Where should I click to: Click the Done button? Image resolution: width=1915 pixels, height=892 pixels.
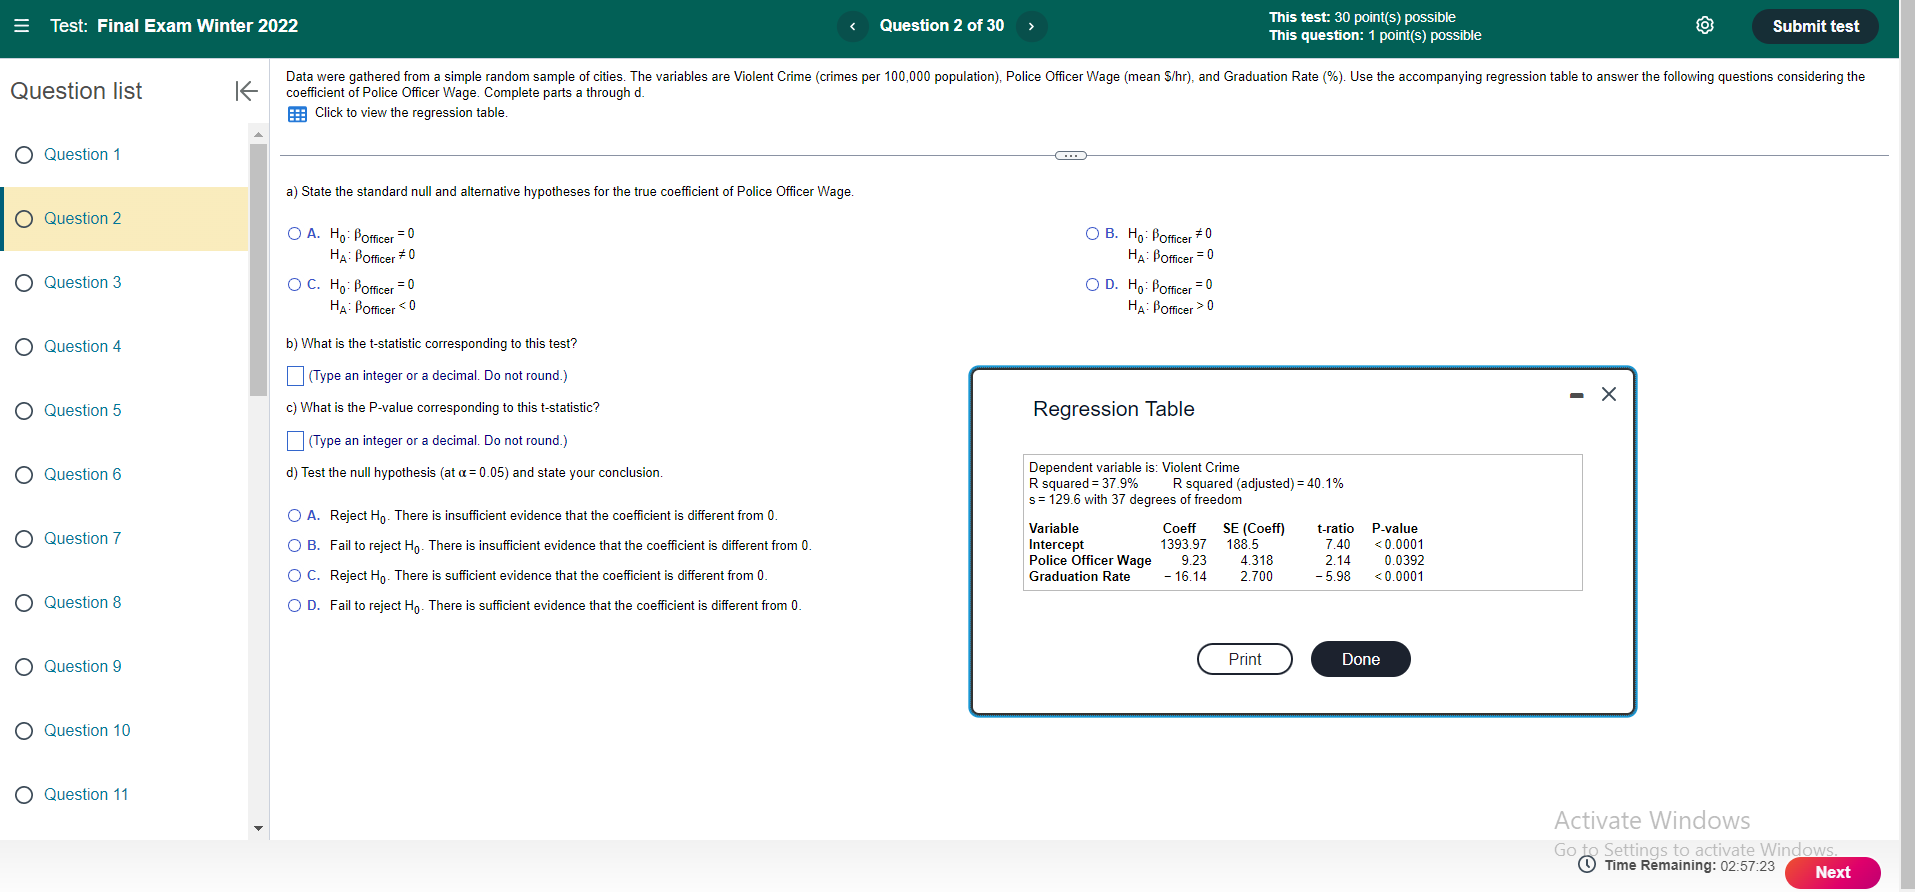pyautogui.click(x=1361, y=659)
